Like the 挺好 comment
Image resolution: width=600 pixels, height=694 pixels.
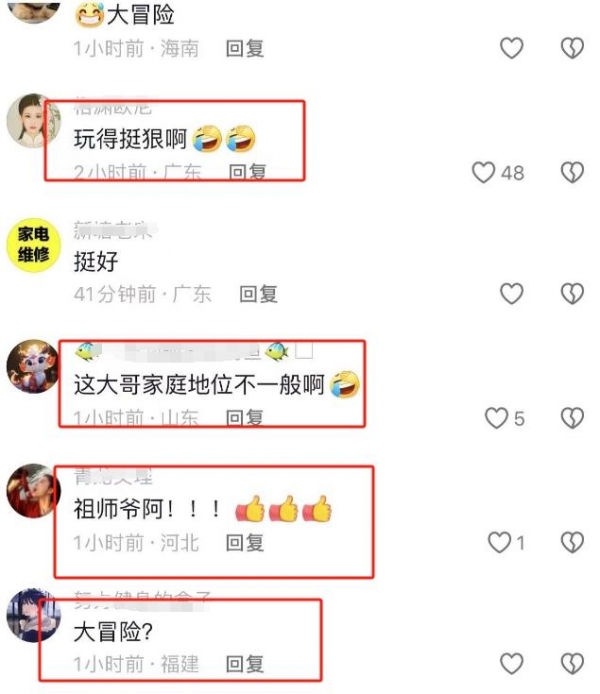pyautogui.click(x=512, y=294)
